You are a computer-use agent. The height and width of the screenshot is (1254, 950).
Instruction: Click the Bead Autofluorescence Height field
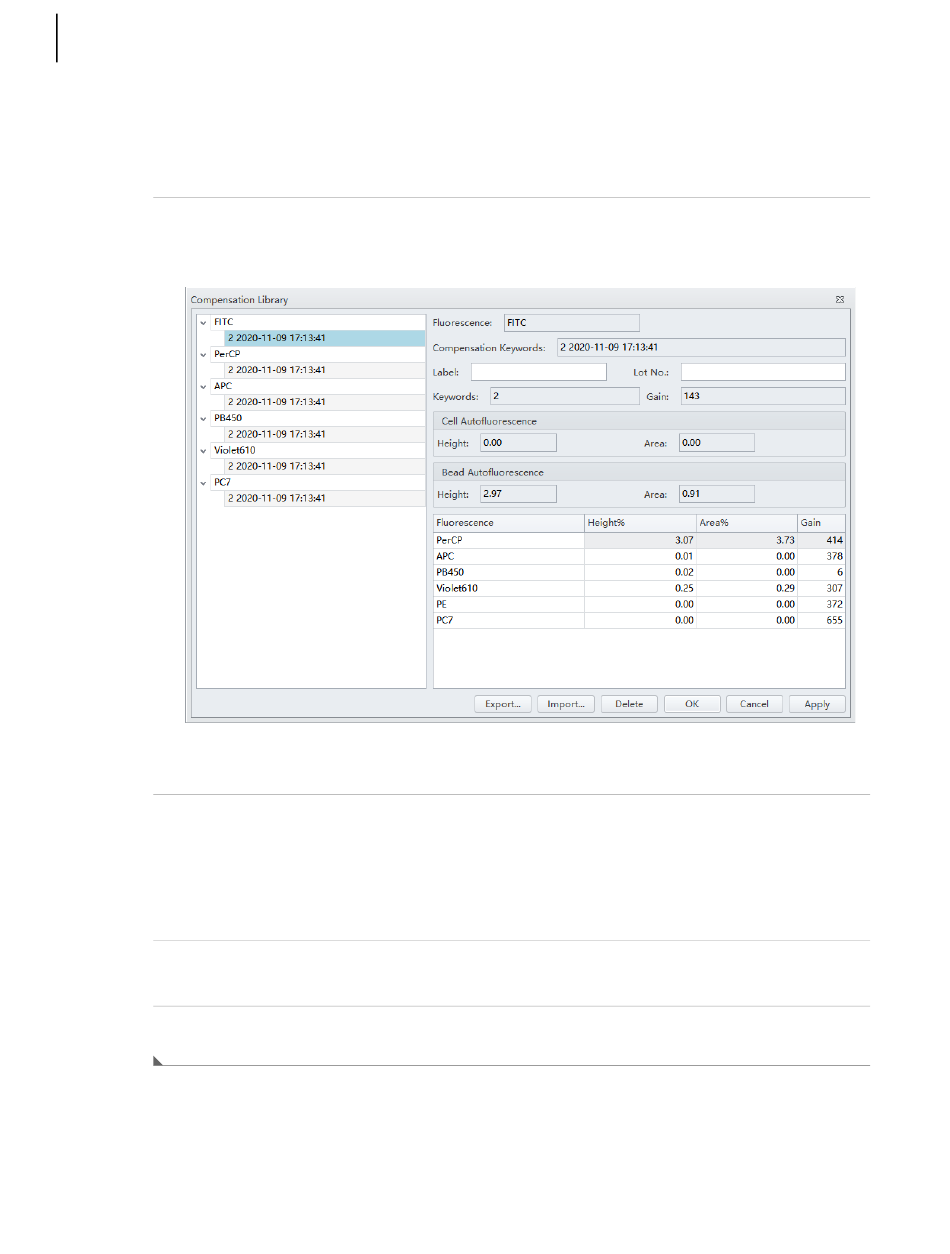(518, 493)
